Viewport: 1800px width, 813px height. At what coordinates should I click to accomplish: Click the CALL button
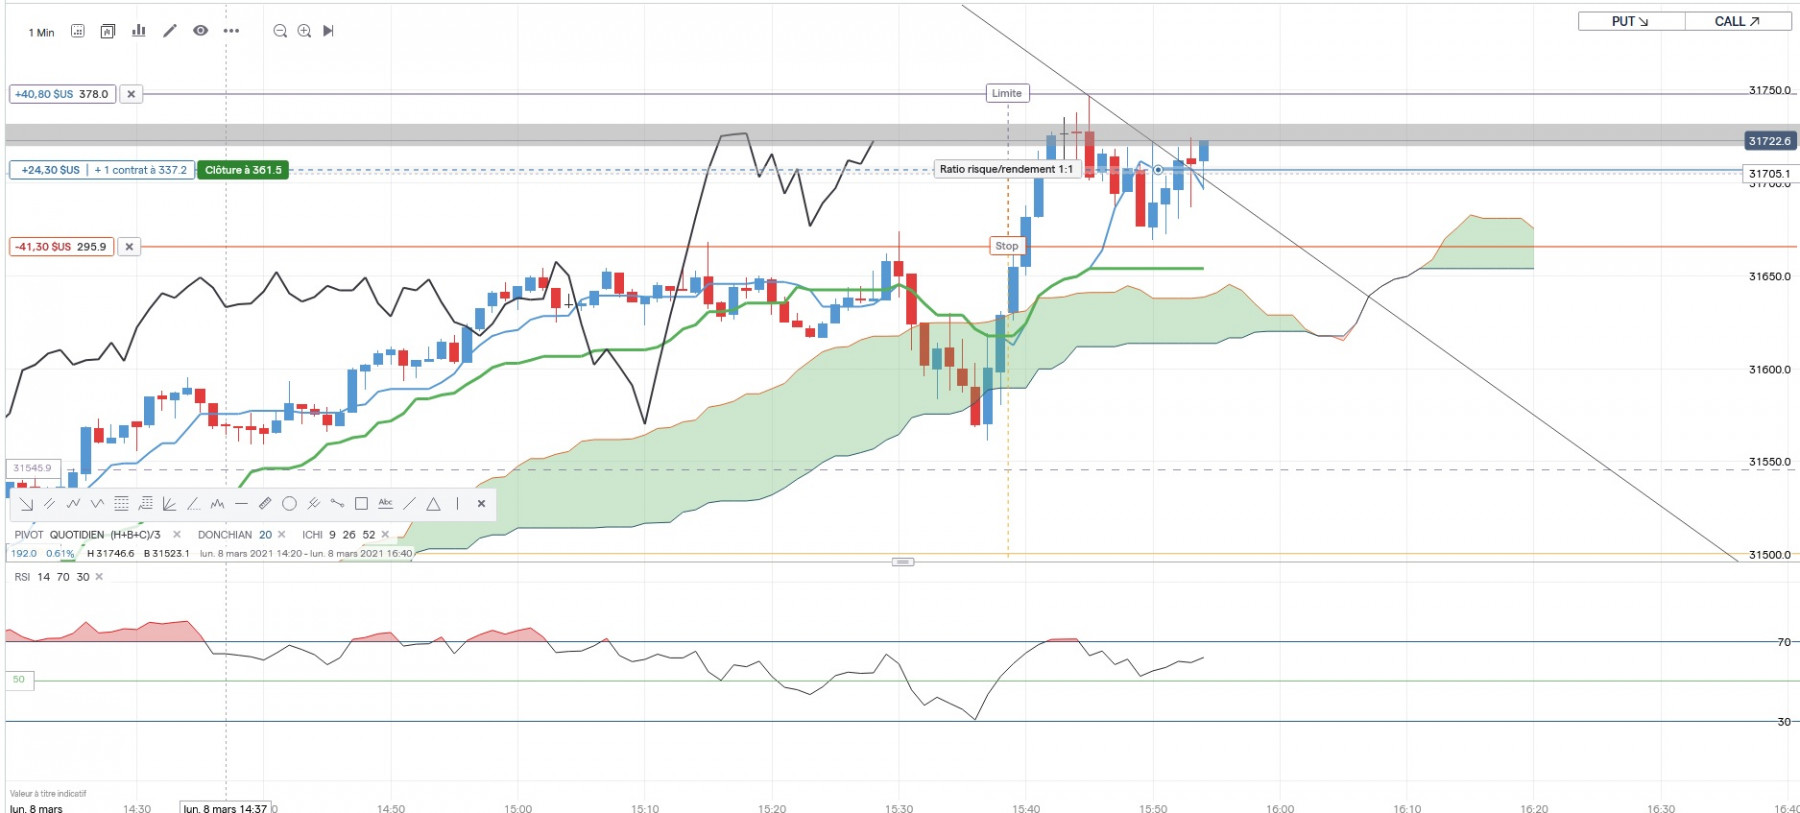tap(1738, 21)
